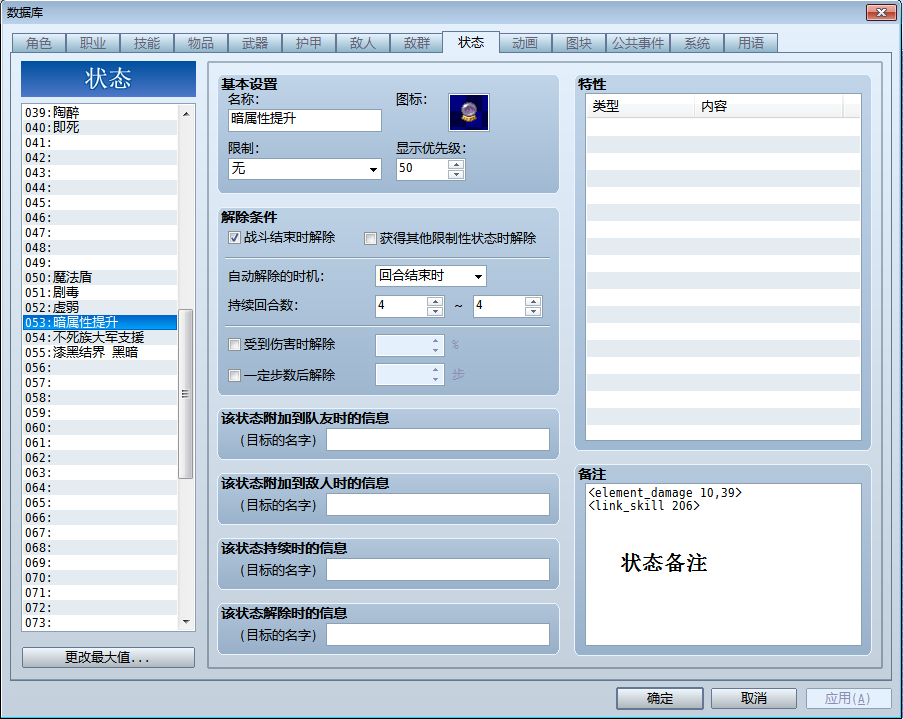Click the 备注 notes text area
The width and height of the screenshot is (903, 719).
click(x=723, y=565)
